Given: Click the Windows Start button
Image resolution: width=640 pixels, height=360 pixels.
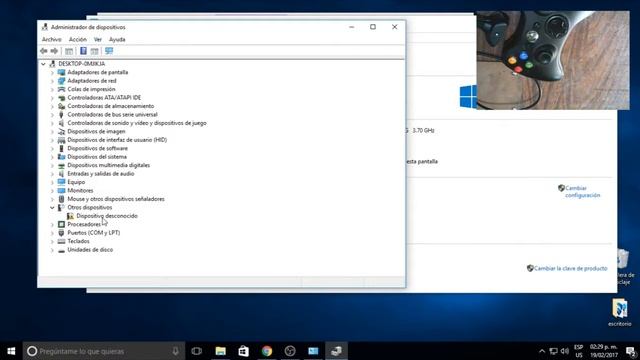Looking at the screenshot, I should point(11,351).
